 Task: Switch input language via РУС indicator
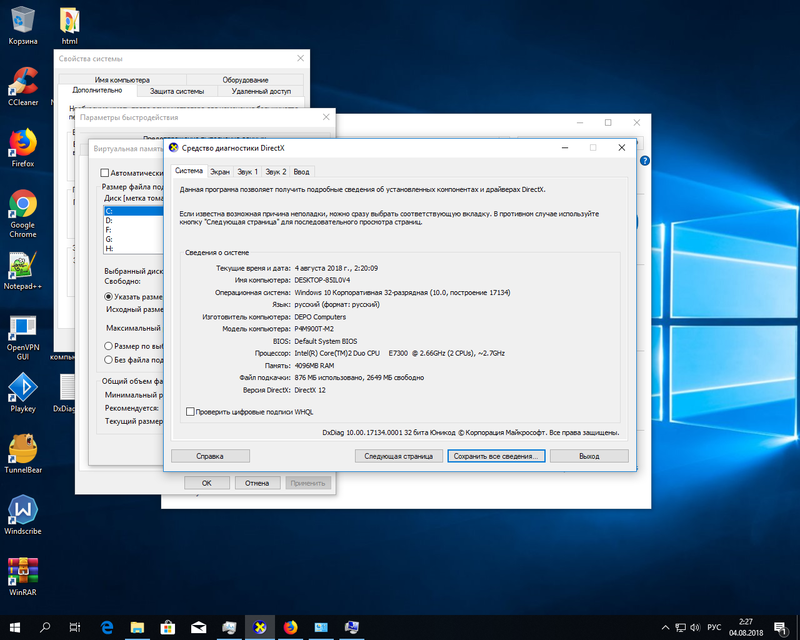point(714,627)
